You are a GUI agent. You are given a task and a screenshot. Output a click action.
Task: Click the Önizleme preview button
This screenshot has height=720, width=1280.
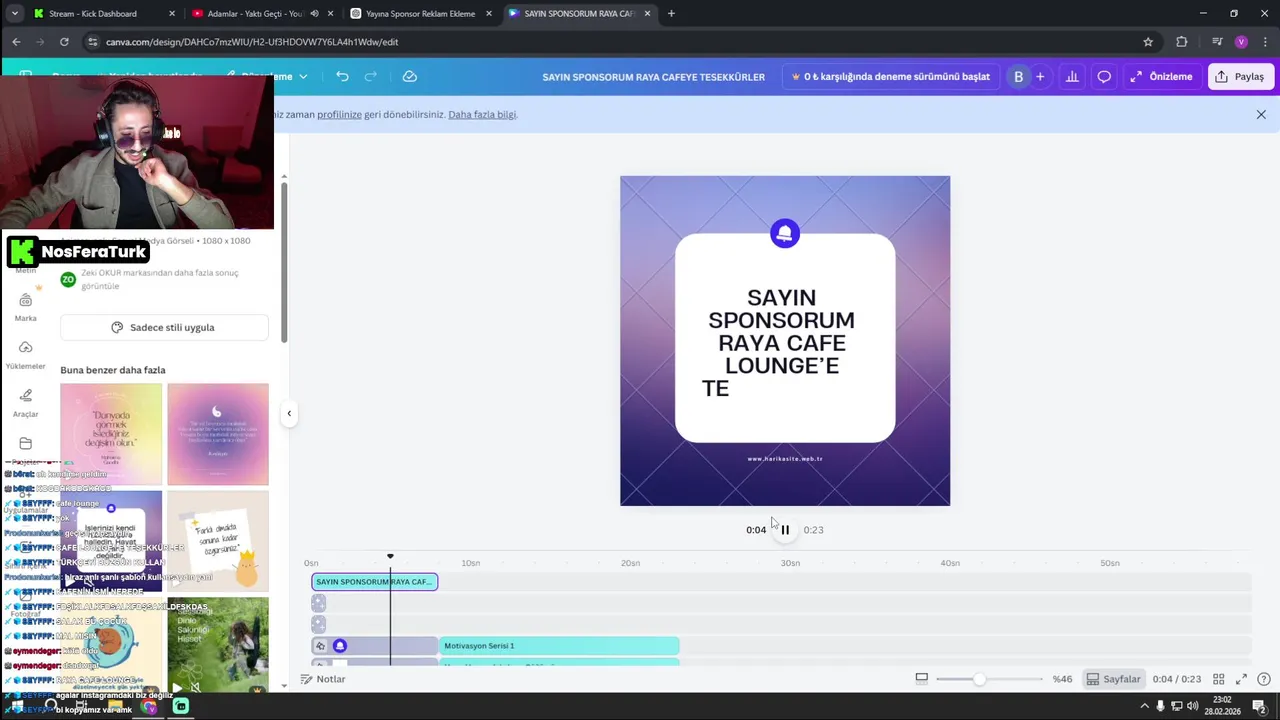1161,76
